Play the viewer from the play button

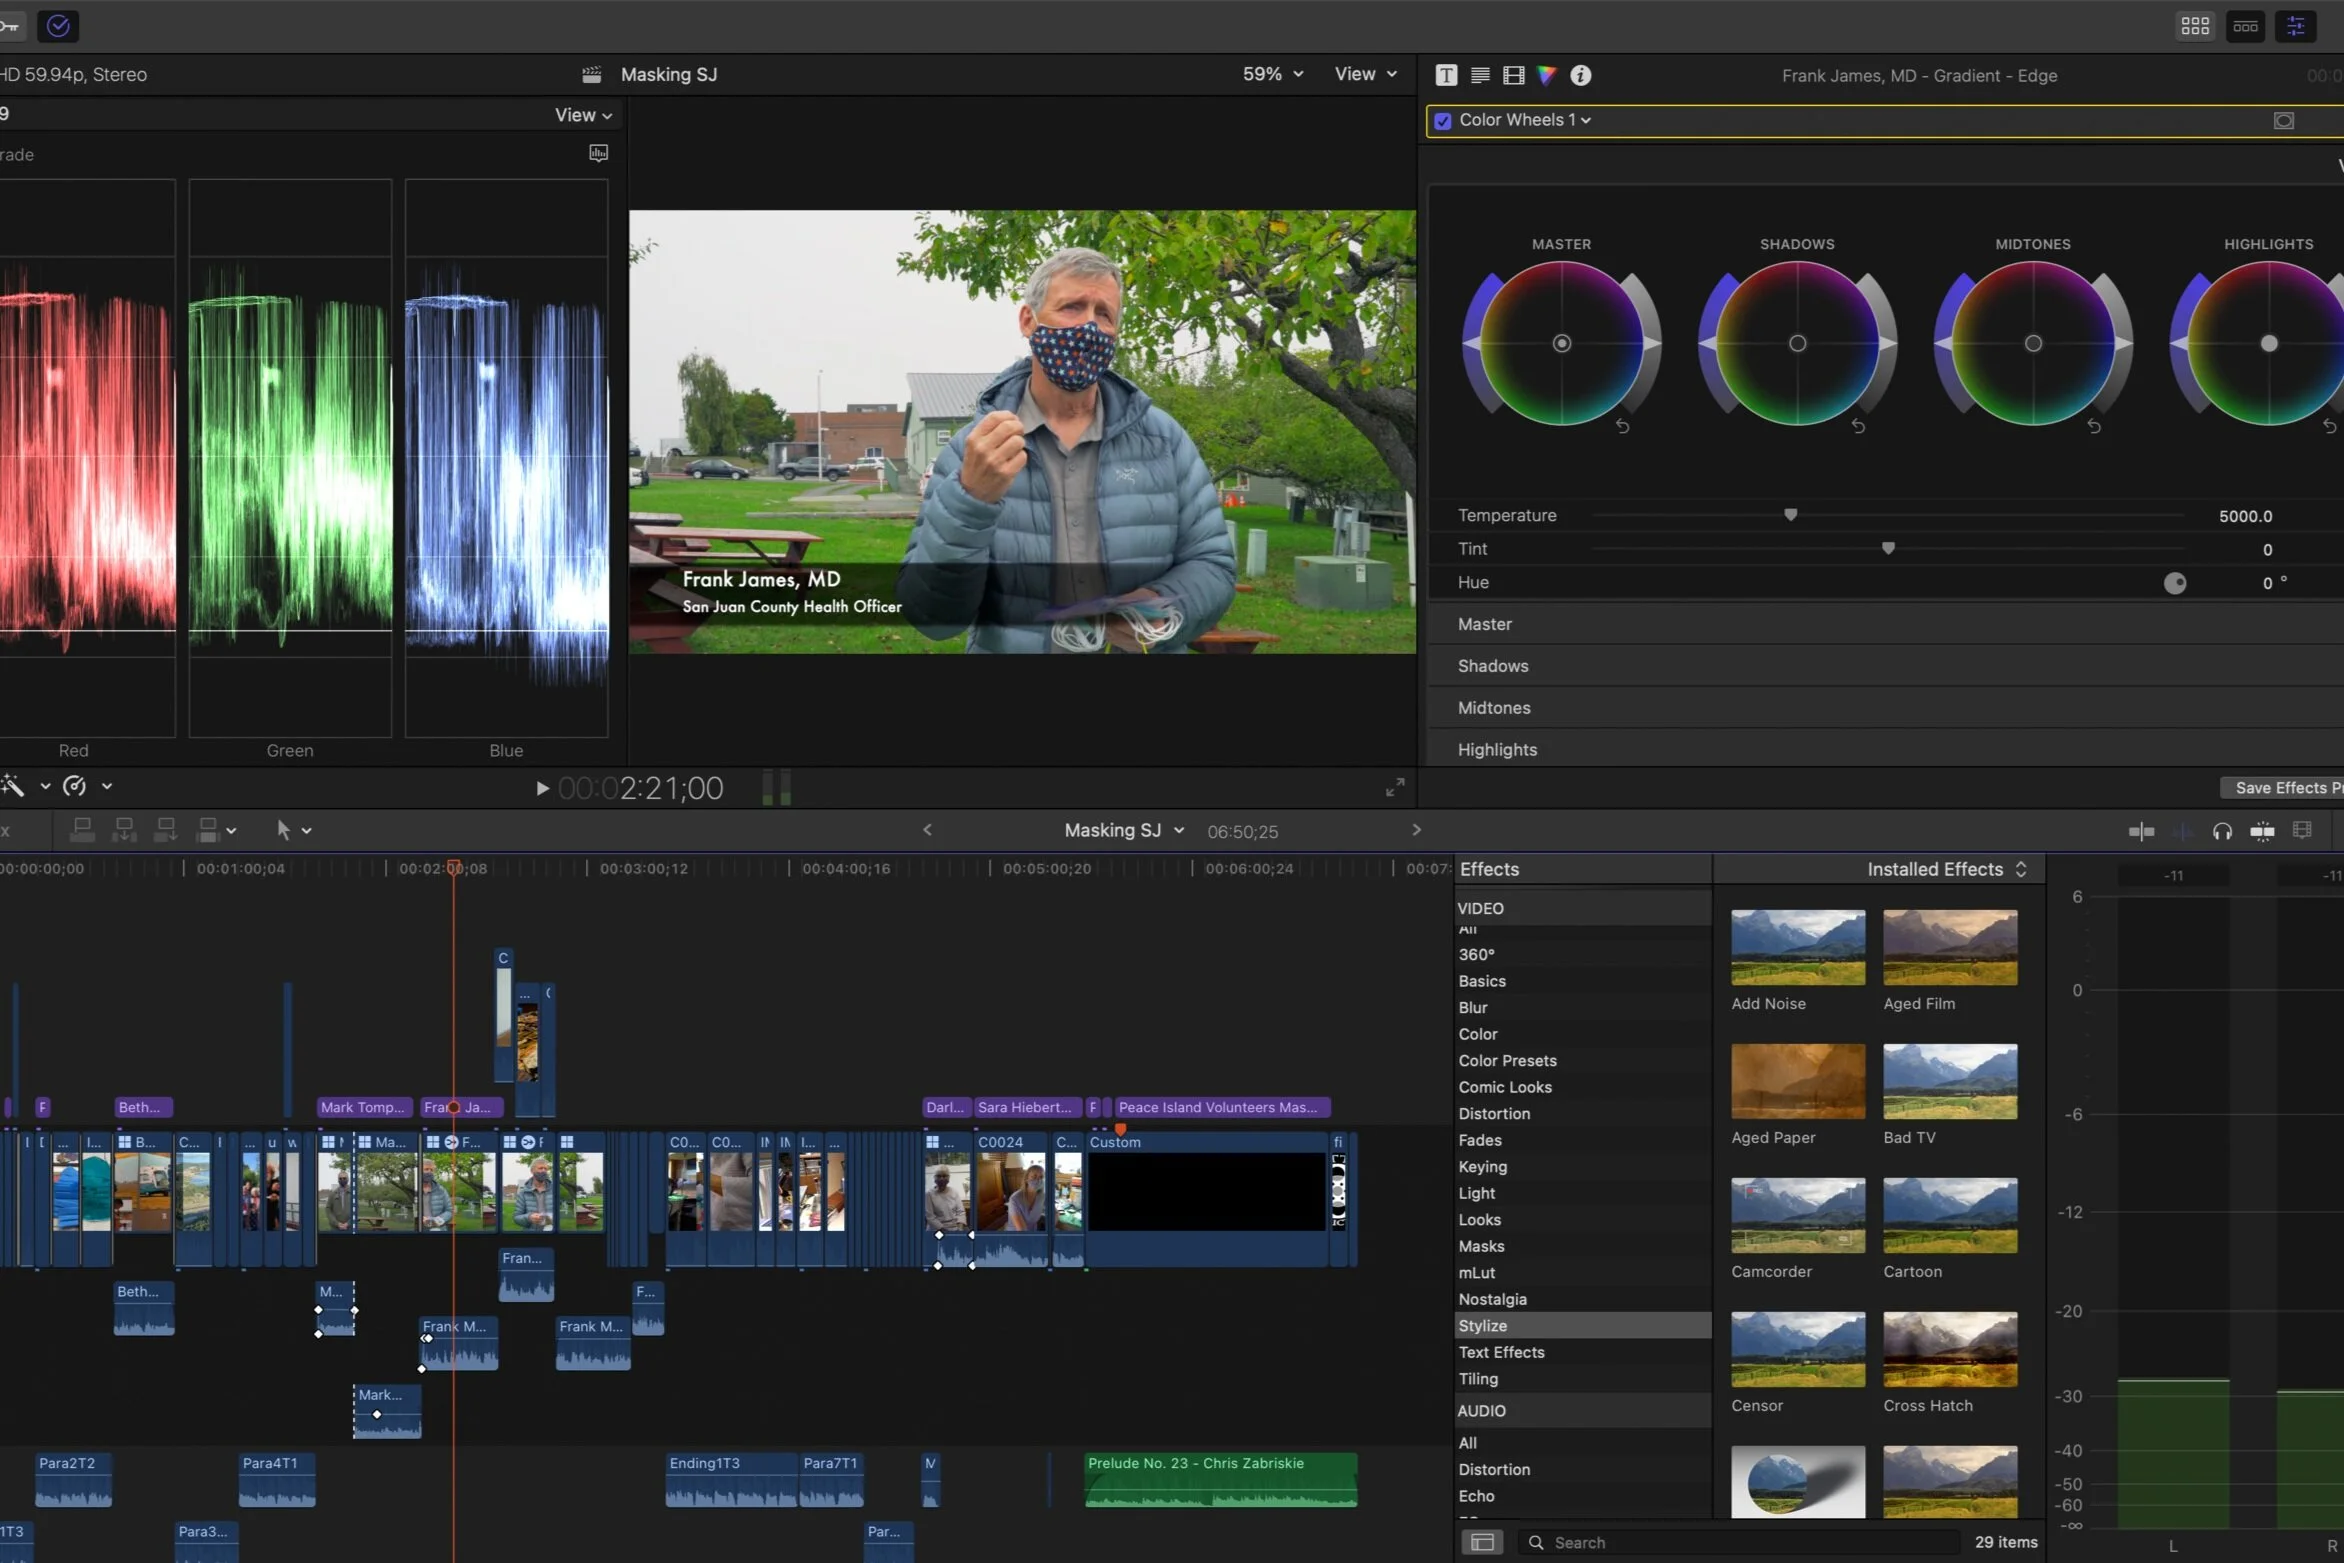click(542, 789)
